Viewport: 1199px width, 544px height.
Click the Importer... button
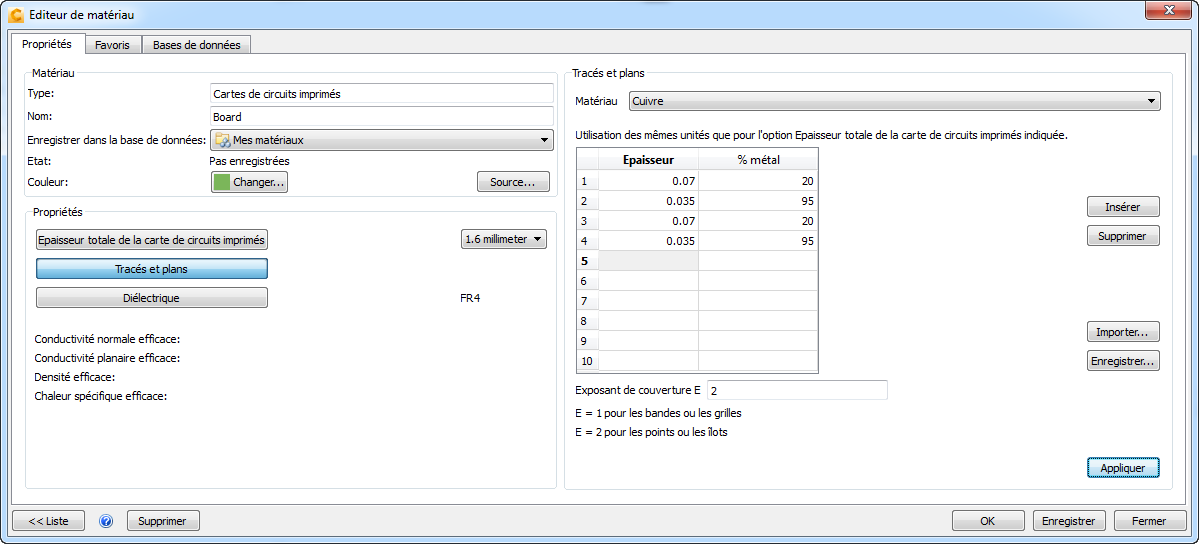coord(1123,332)
